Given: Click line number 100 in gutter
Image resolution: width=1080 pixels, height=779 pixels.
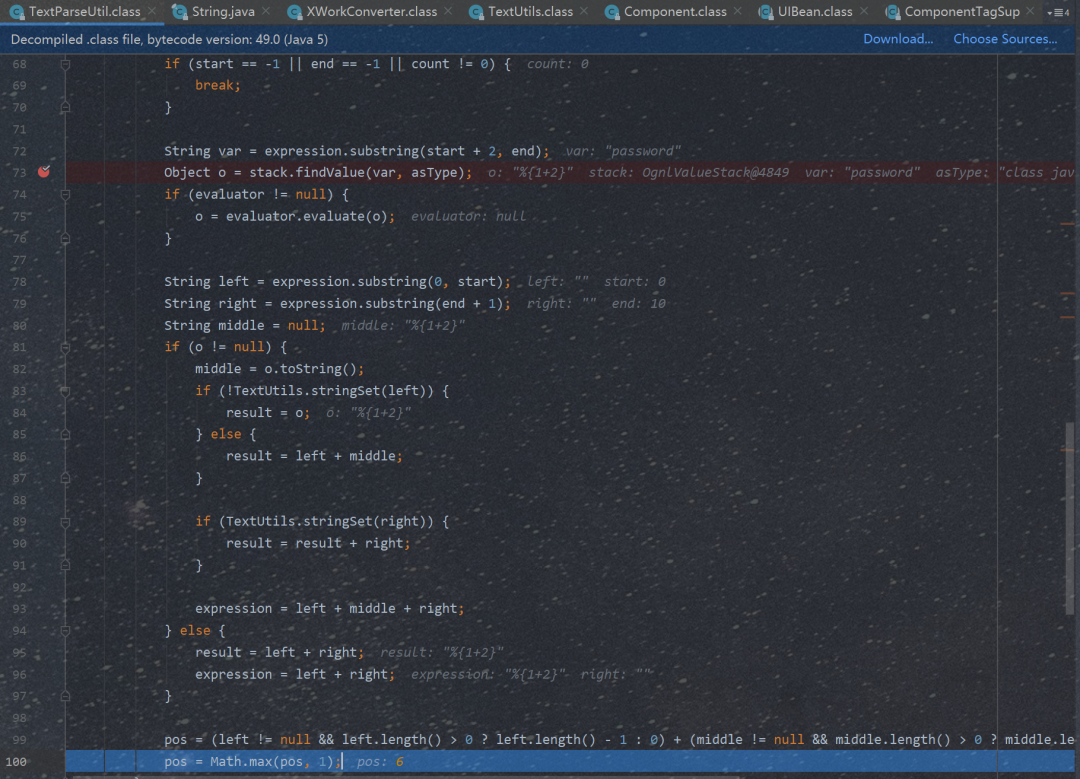Looking at the screenshot, I should (x=16, y=761).
